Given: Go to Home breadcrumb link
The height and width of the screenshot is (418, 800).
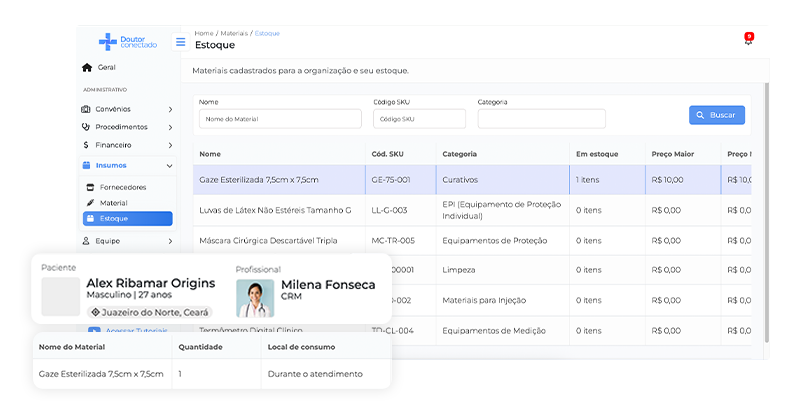Looking at the screenshot, I should 204,33.
